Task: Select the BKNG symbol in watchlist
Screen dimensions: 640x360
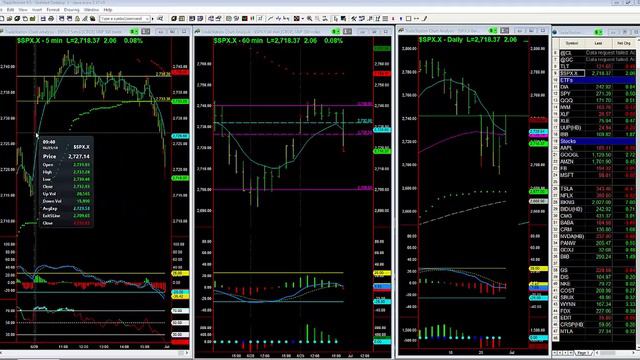Action: 567,202
